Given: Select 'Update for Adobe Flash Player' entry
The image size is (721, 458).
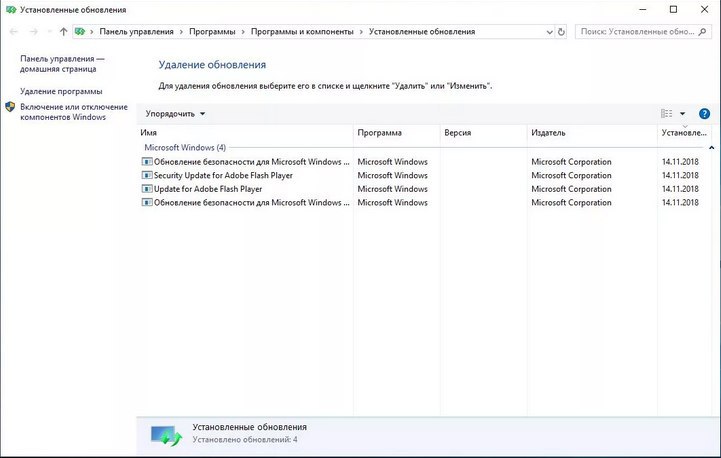Looking at the screenshot, I should coord(423,189).
